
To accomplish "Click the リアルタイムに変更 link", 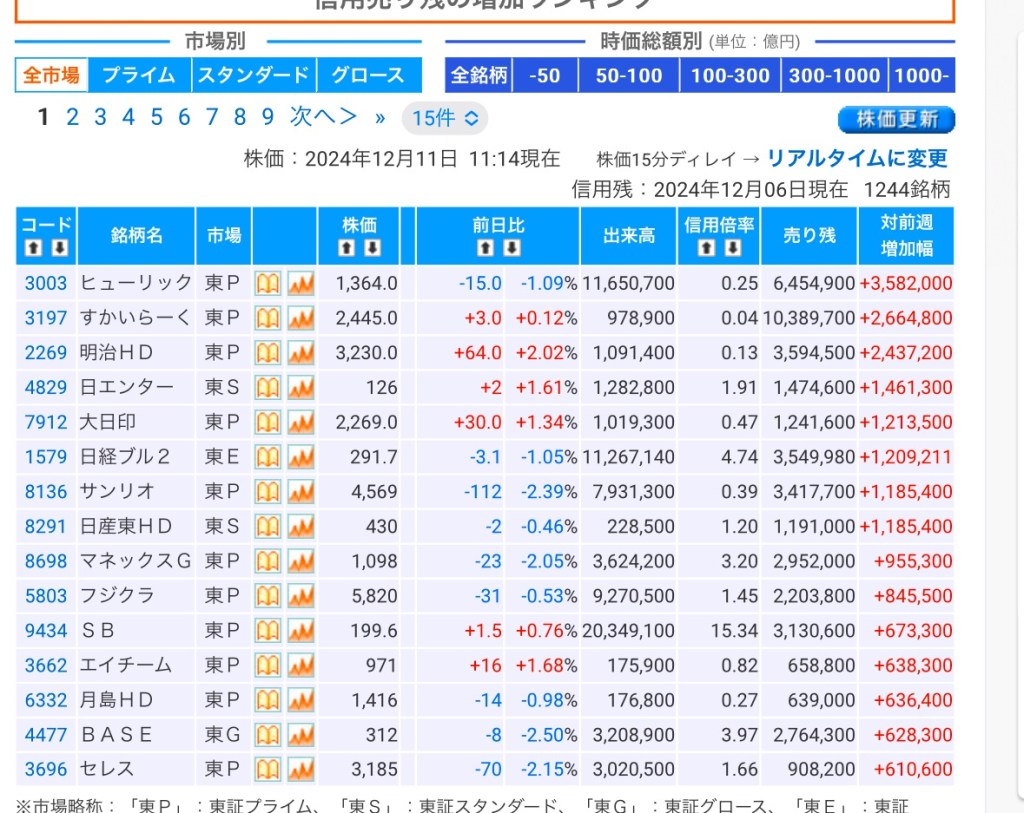I will (x=857, y=158).
